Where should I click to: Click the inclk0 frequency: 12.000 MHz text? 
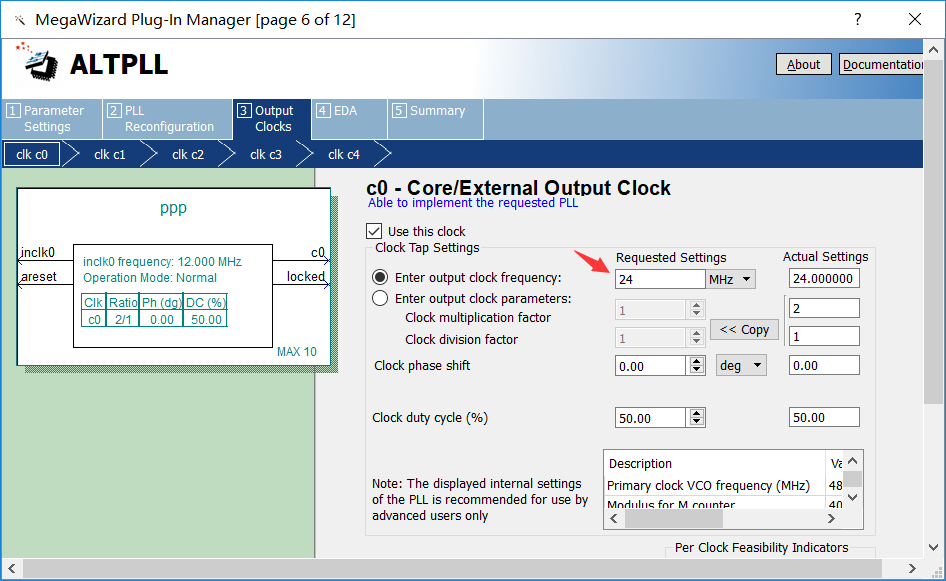(x=162, y=262)
